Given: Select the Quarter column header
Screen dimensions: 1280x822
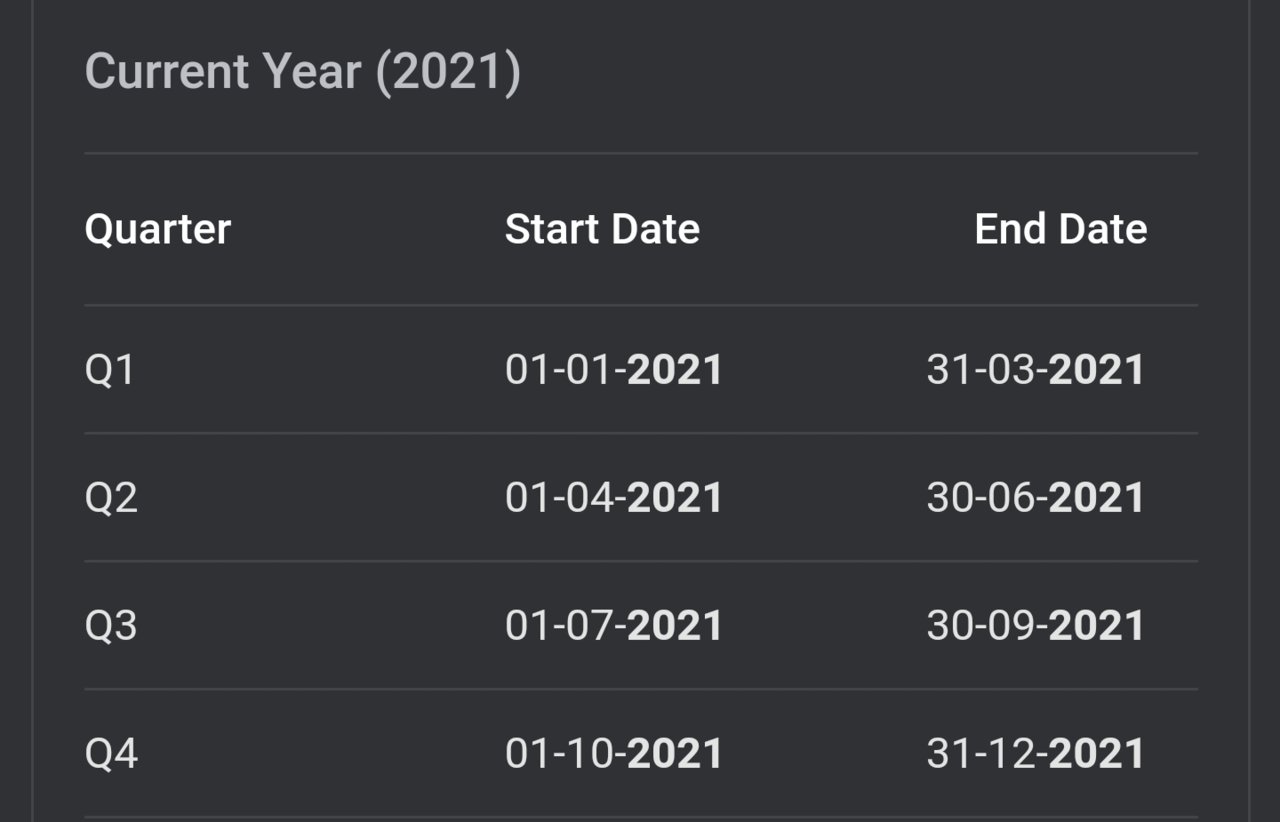Looking at the screenshot, I should point(158,230).
